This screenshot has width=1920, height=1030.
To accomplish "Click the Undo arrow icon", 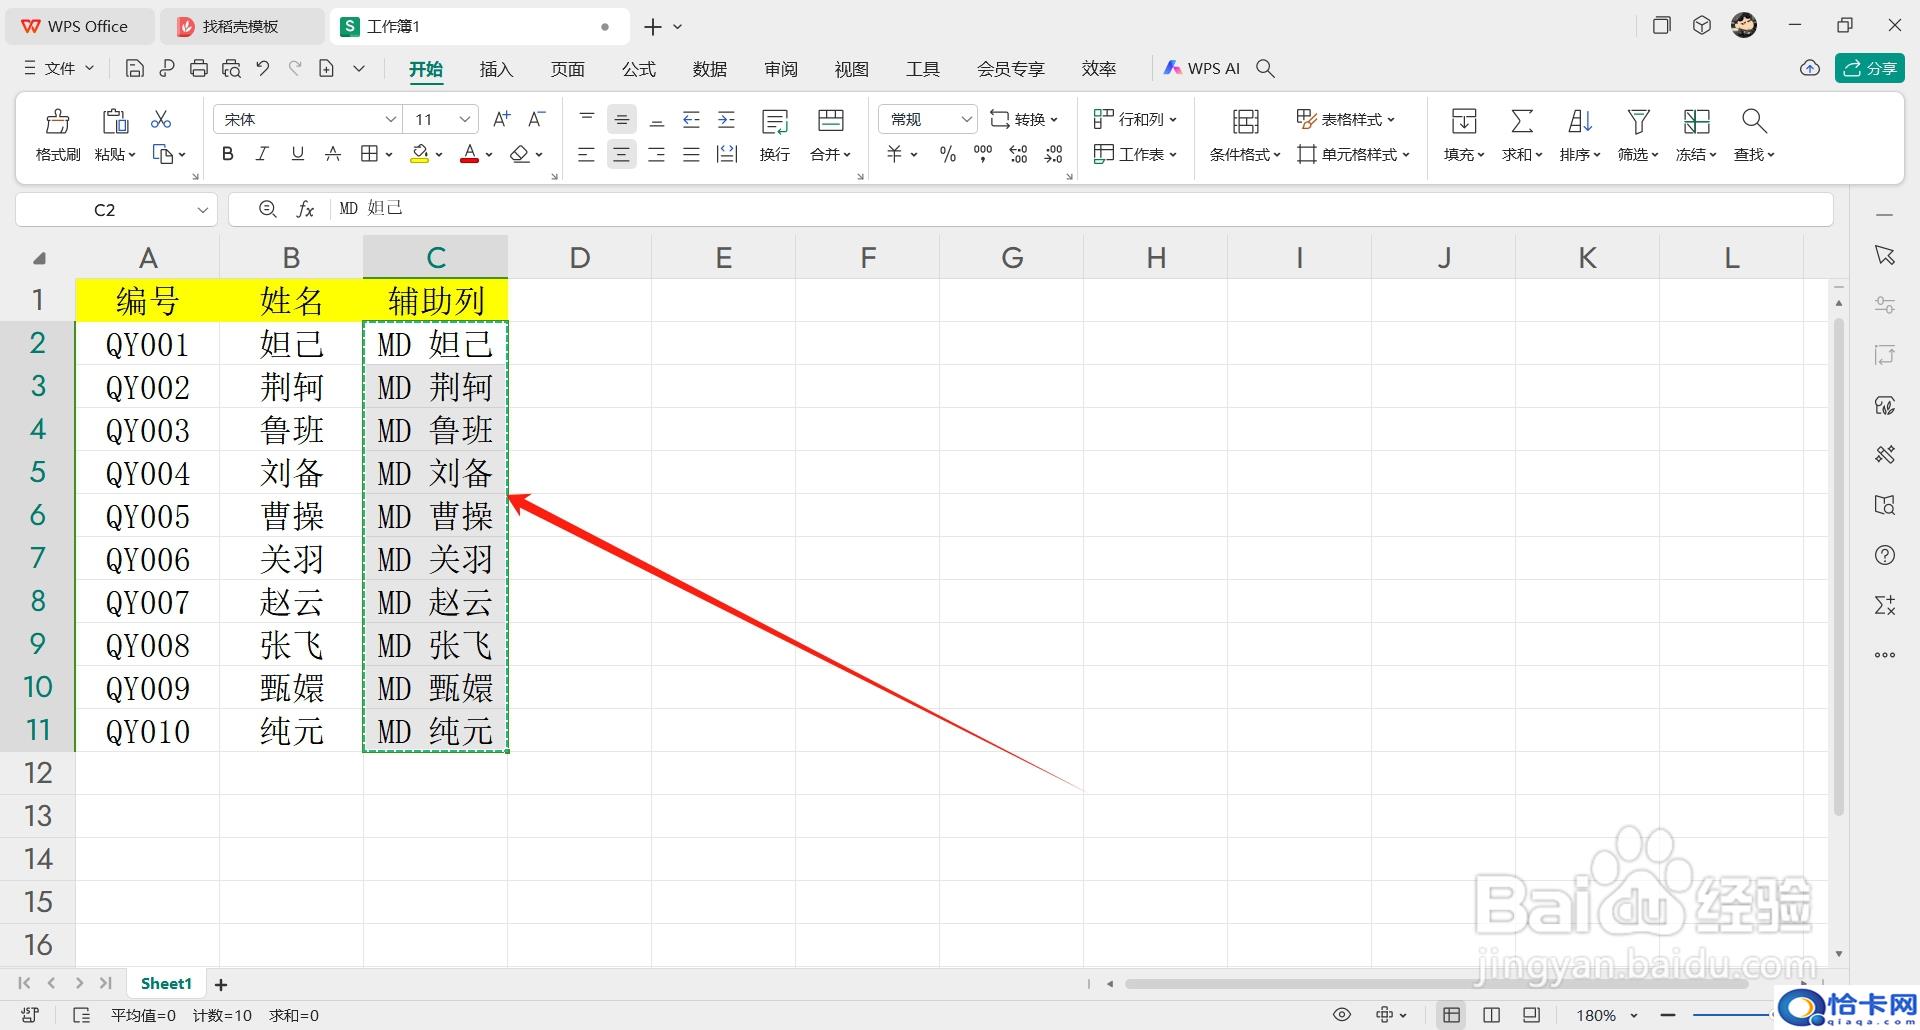I will [263, 68].
